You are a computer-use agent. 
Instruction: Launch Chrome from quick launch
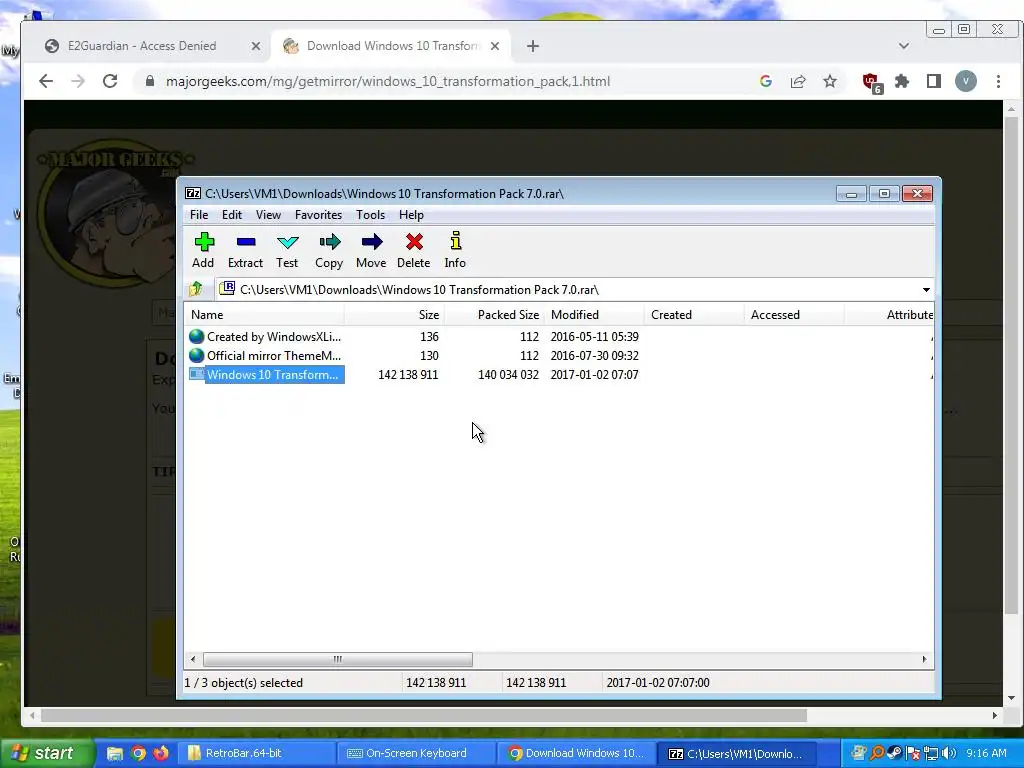(138, 754)
